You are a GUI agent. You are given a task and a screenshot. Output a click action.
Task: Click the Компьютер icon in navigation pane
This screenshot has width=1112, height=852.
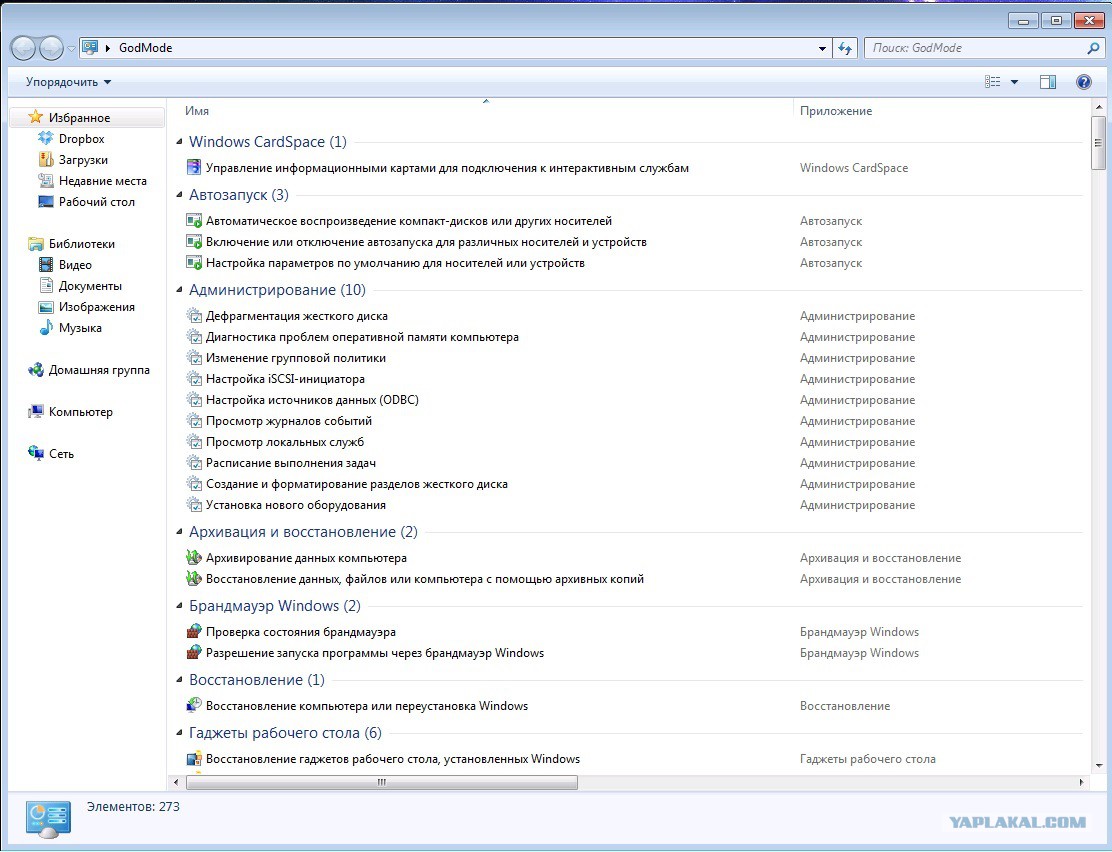(35, 411)
